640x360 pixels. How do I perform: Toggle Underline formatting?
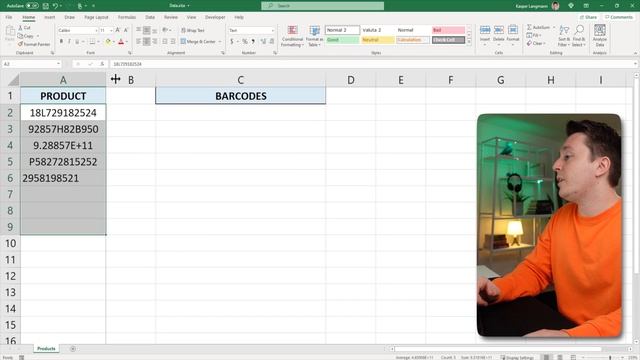tap(77, 41)
